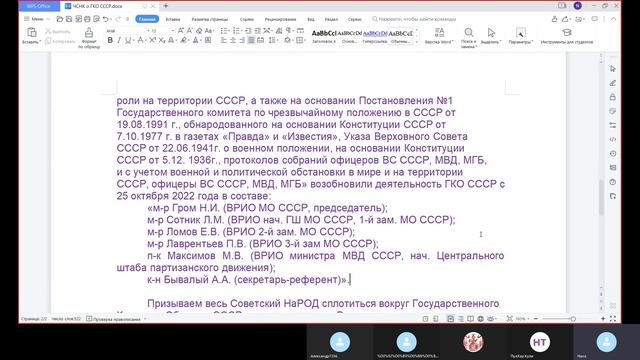The height and width of the screenshot is (360, 640).
Task: Click the lock icon in right sidebar
Action: click(x=613, y=97)
